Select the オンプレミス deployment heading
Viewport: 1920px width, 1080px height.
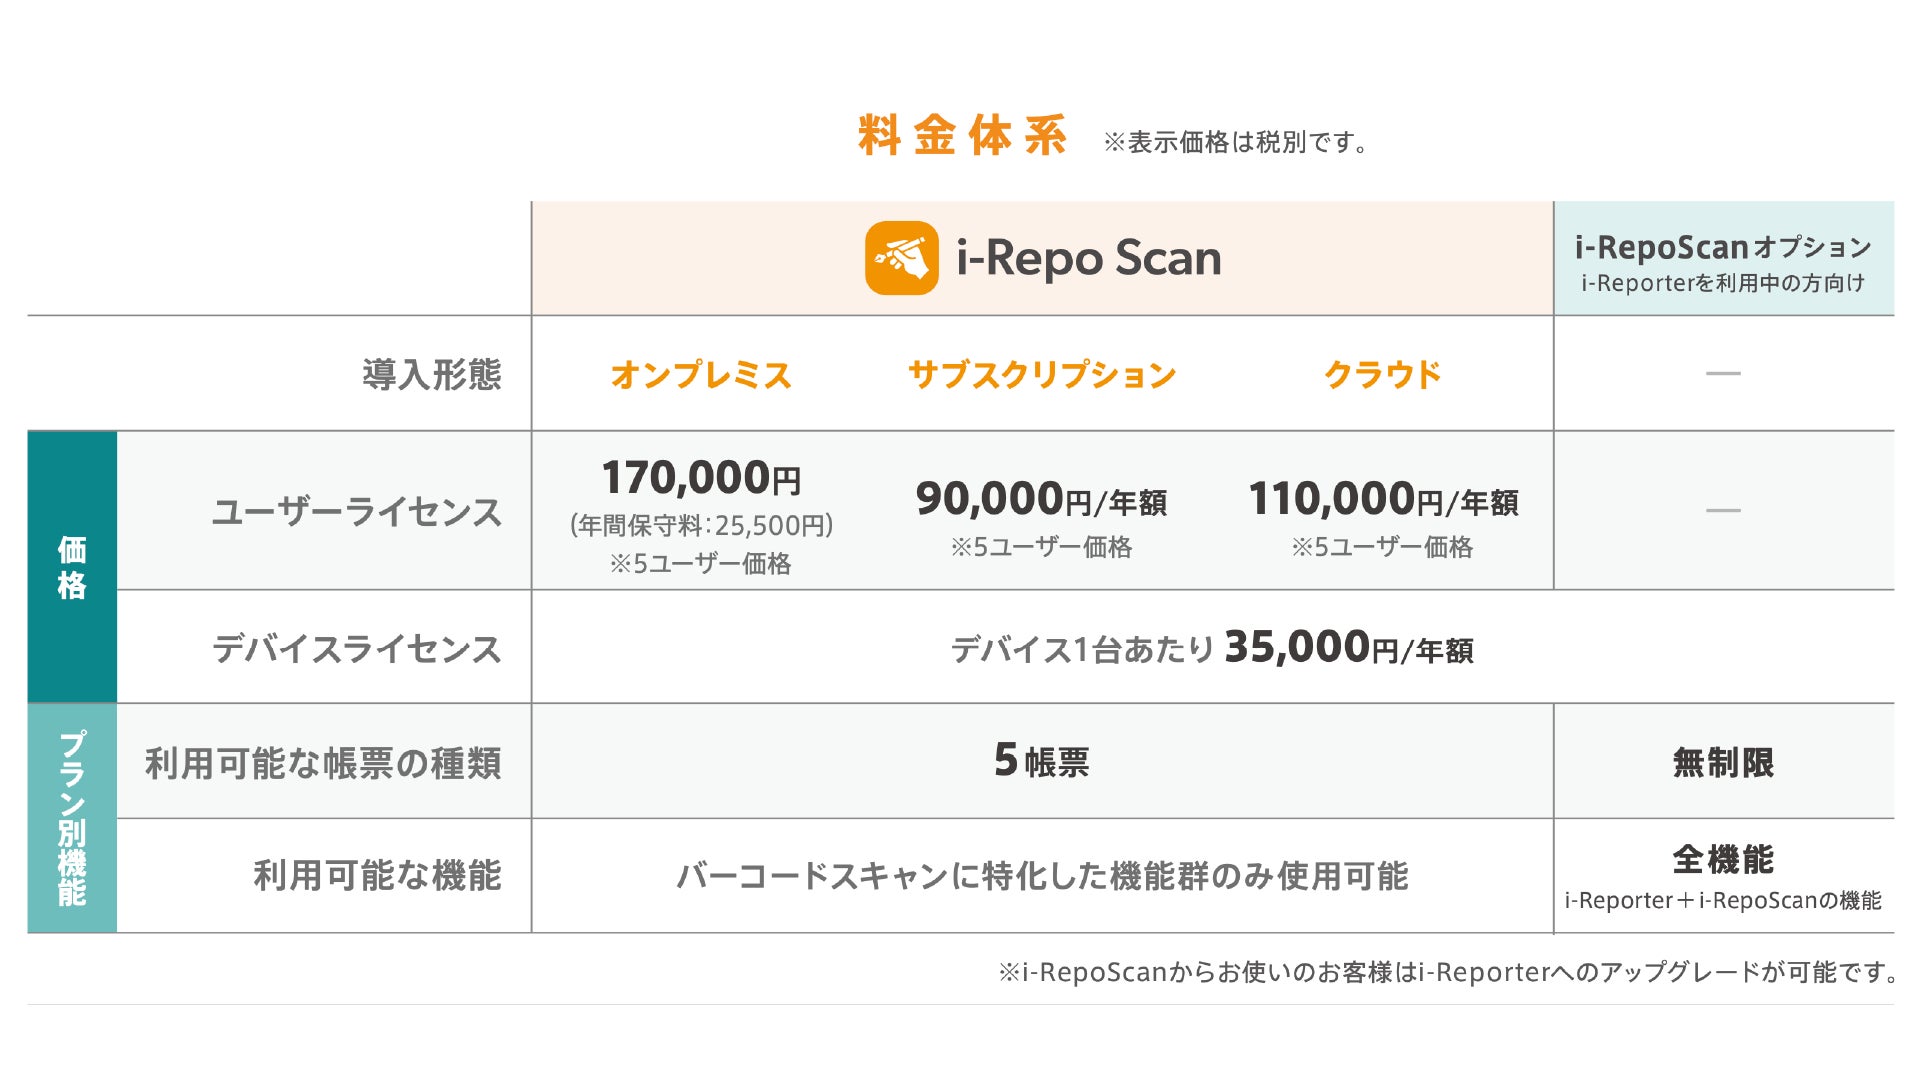click(701, 375)
